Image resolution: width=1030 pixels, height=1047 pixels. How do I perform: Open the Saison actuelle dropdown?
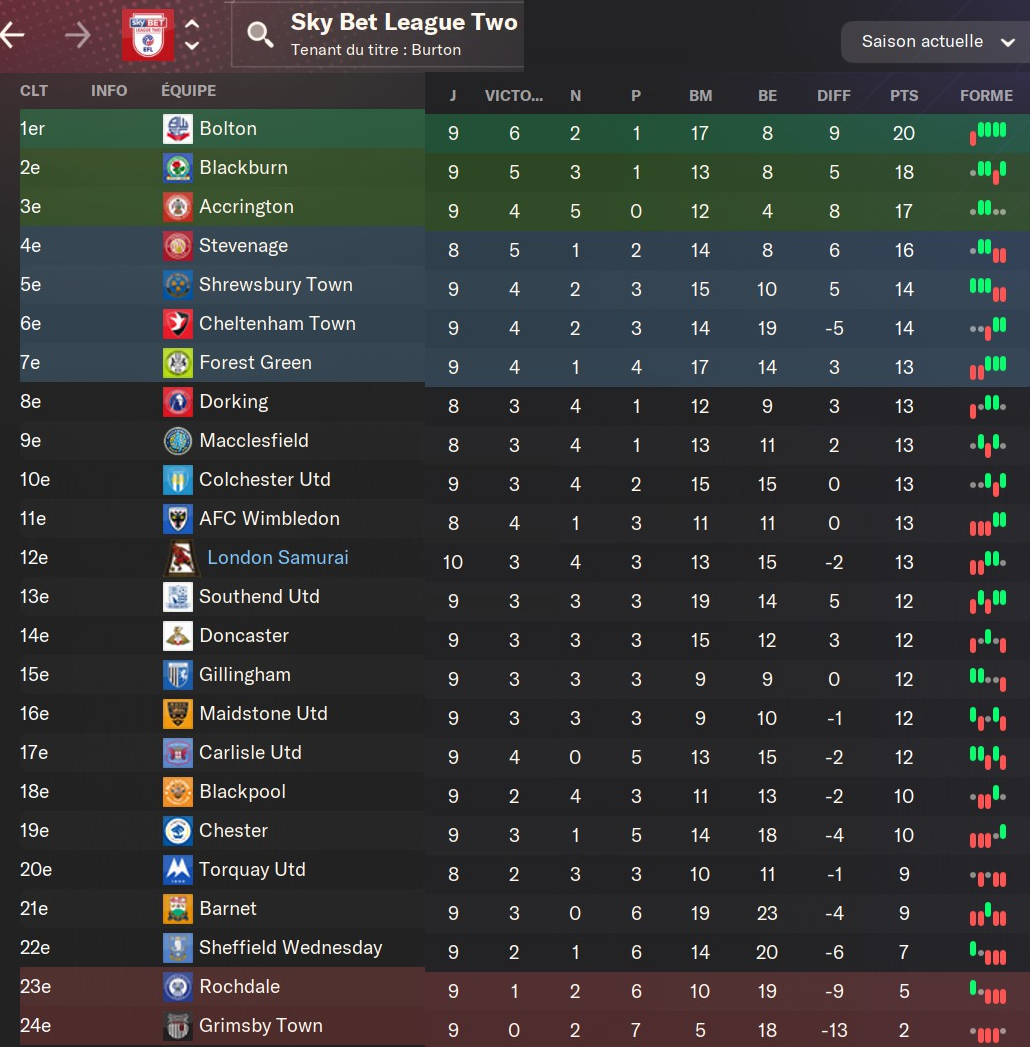click(935, 42)
